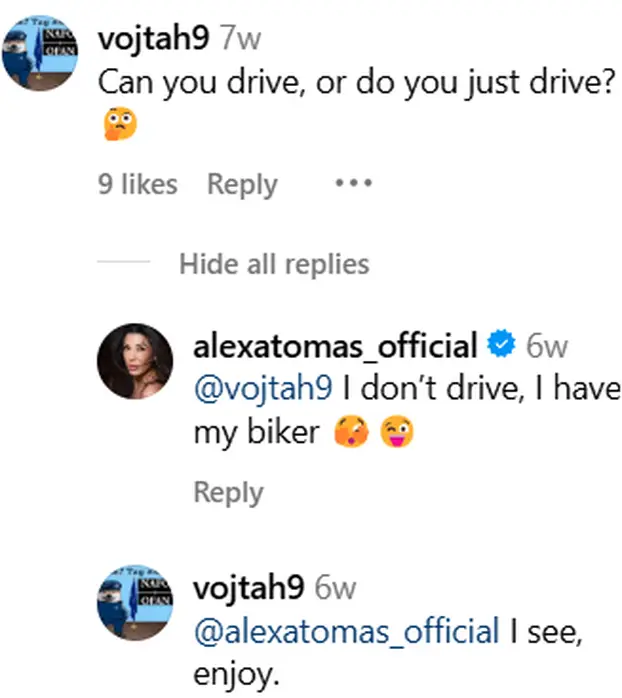
Task: Open the three-dot options on vojtah9's comment
Action: click(354, 184)
